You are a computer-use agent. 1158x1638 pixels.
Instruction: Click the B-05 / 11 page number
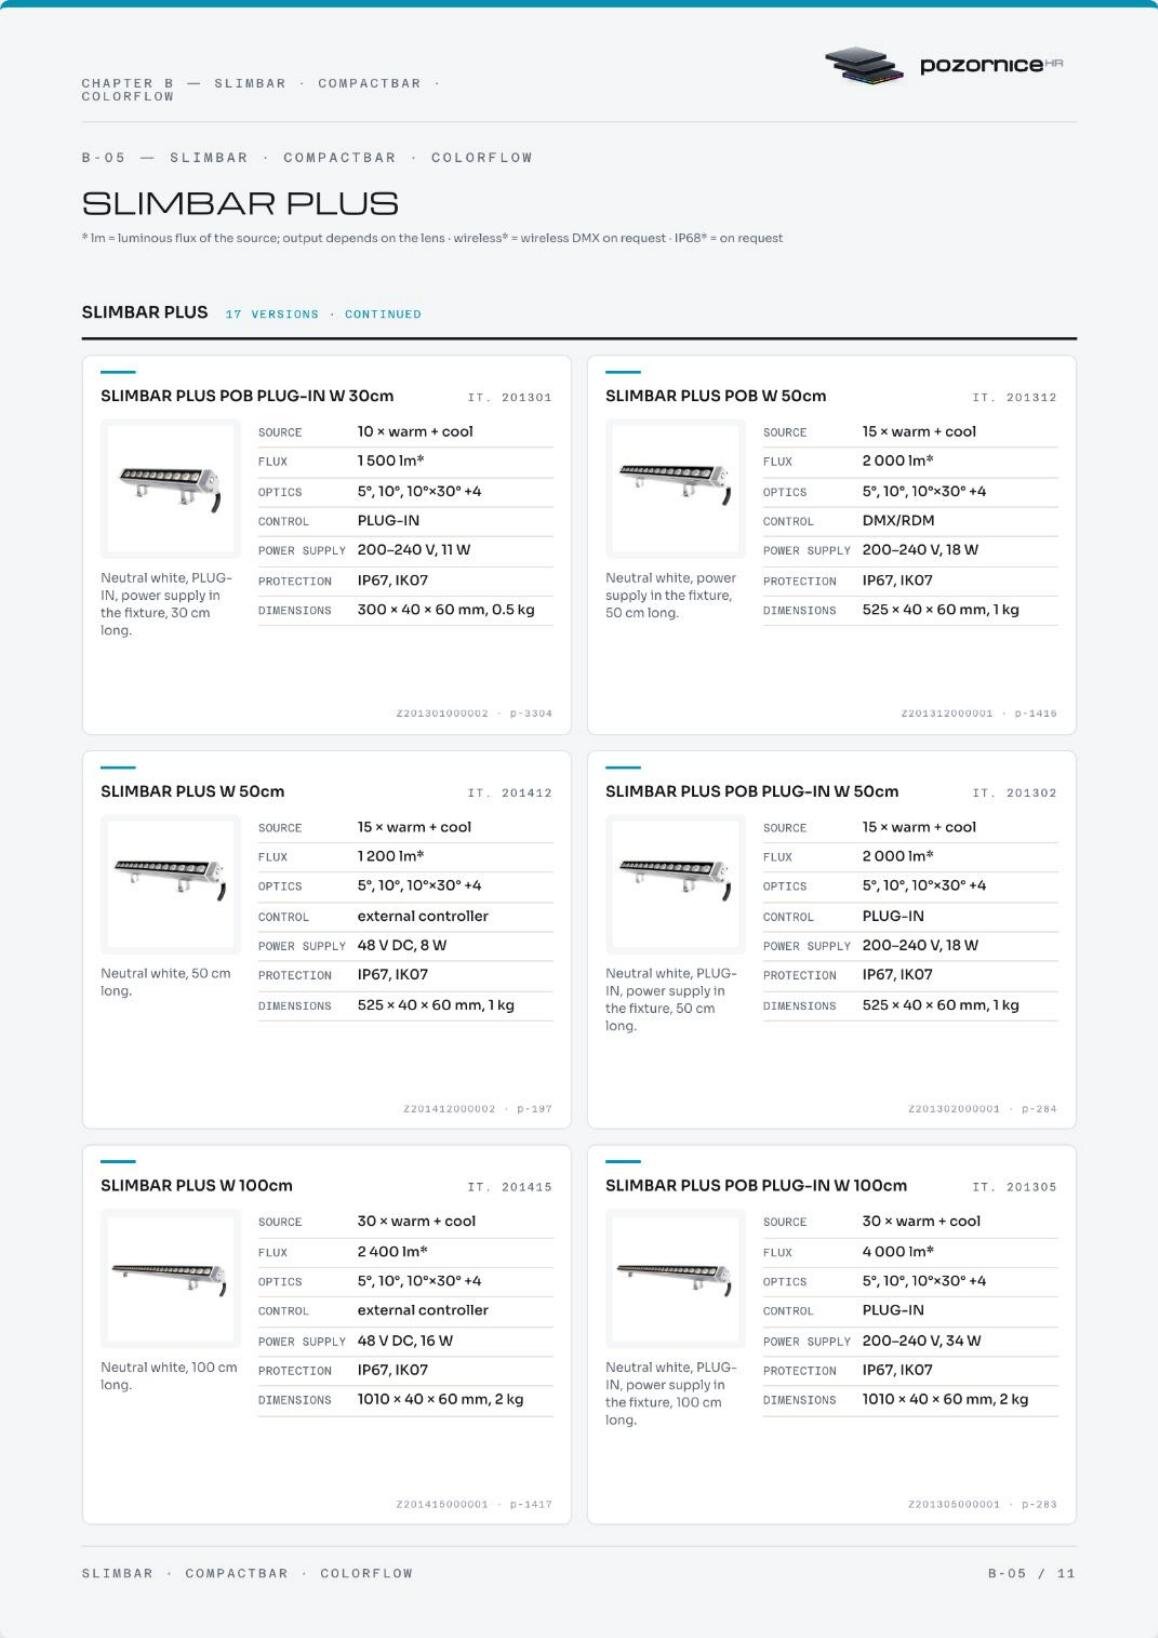1031,1573
